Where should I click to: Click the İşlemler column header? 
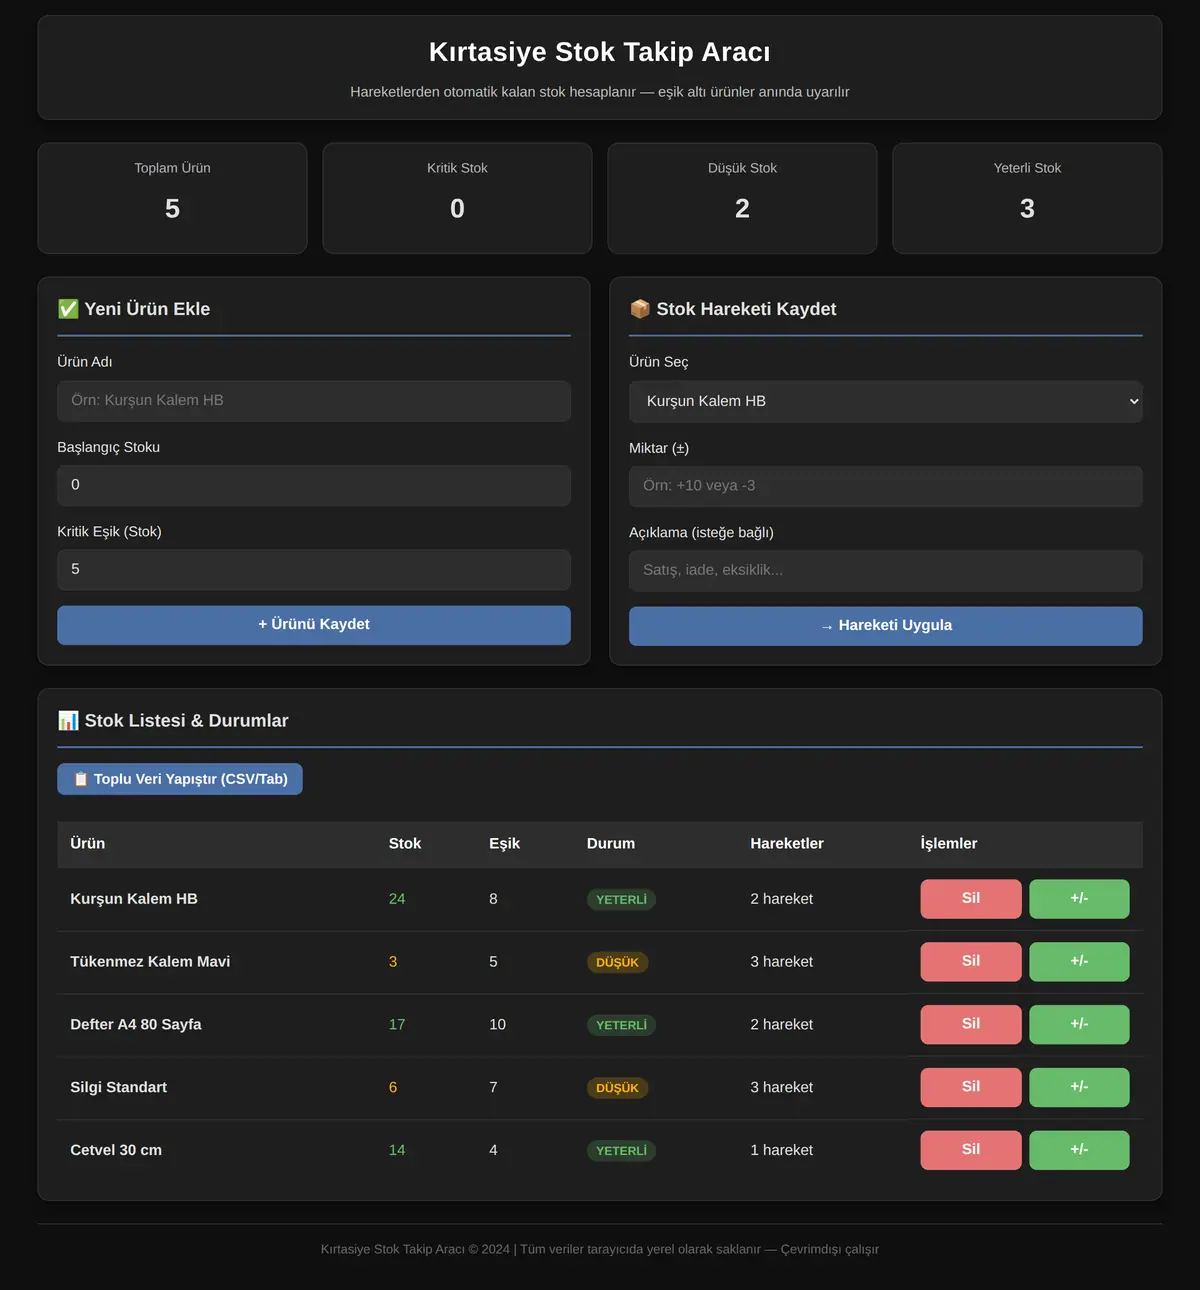pyautogui.click(x=949, y=844)
